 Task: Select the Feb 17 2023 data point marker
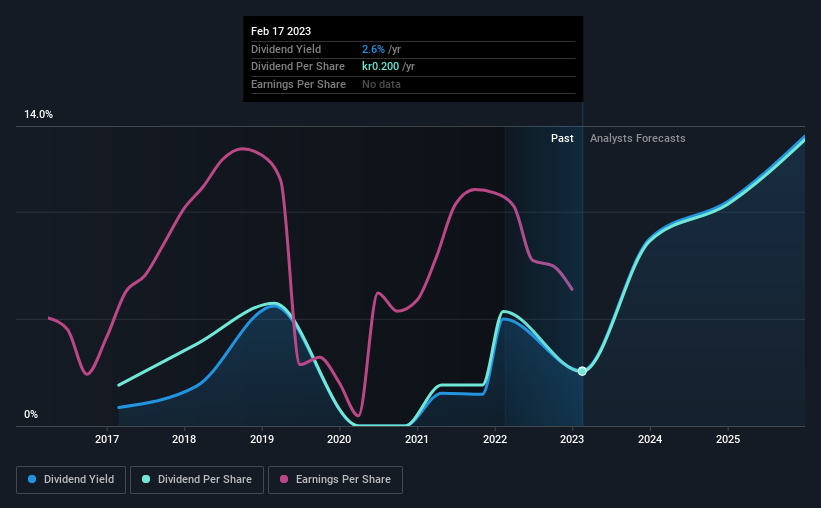tap(582, 371)
